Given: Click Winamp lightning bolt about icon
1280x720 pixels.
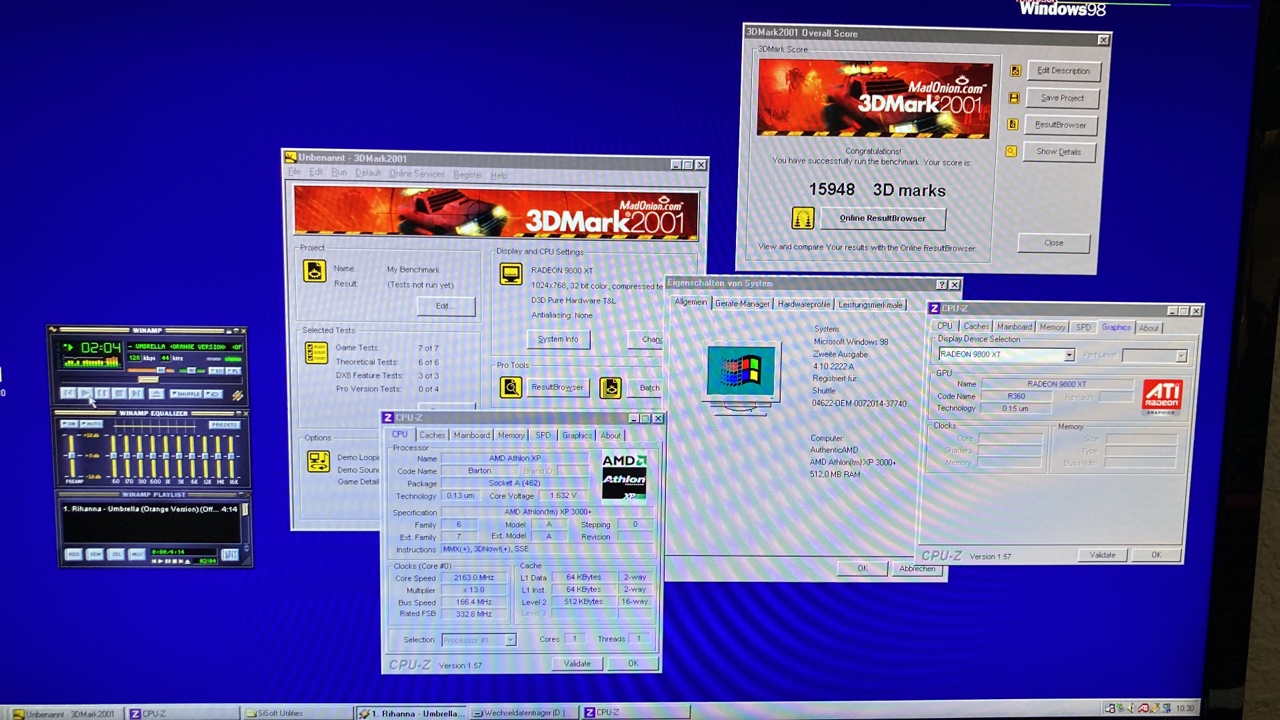Looking at the screenshot, I should click(x=238, y=395).
